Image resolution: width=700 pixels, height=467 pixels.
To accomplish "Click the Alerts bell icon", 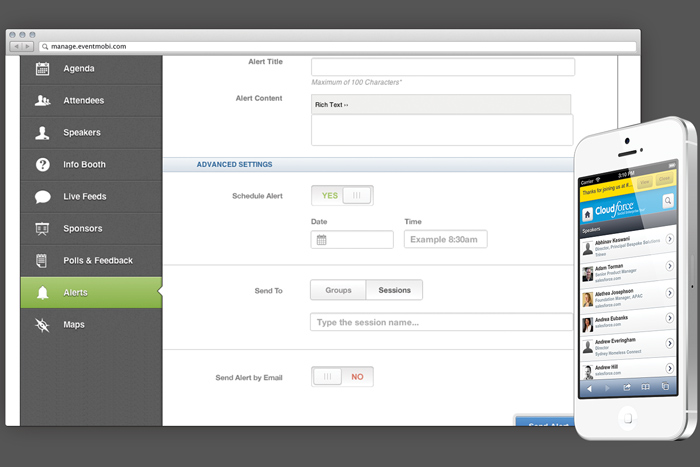I will coord(42,292).
